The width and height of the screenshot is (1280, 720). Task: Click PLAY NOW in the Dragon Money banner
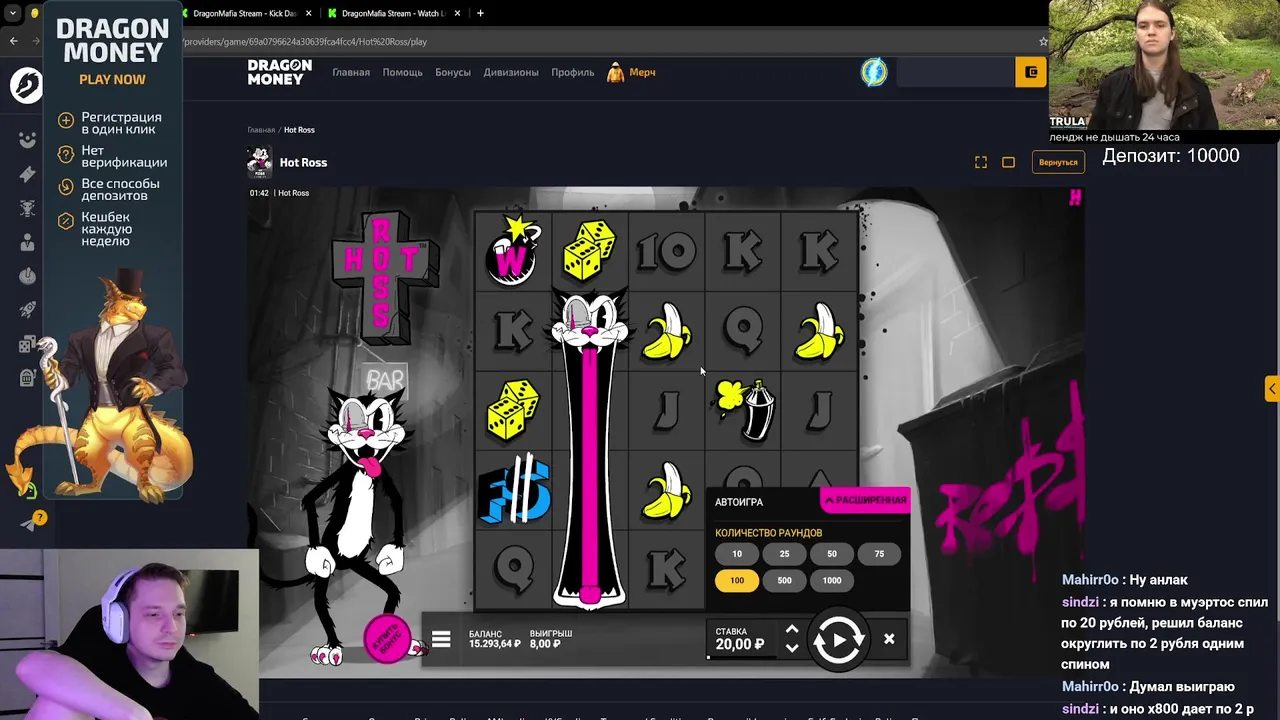click(x=112, y=79)
